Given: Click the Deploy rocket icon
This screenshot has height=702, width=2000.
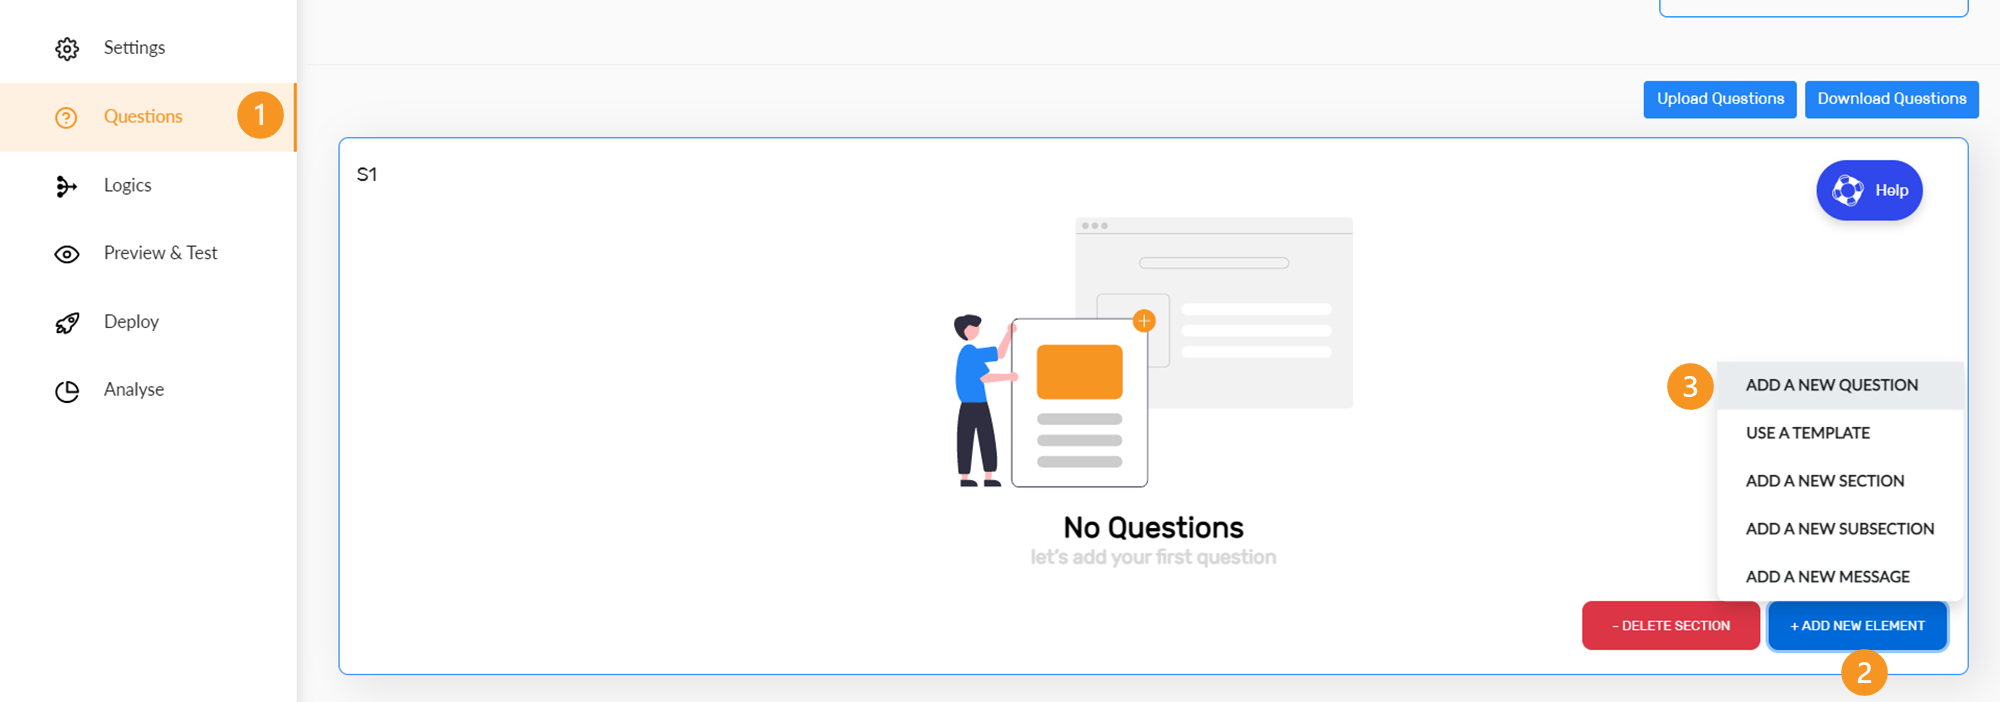Looking at the screenshot, I should pos(67,323).
